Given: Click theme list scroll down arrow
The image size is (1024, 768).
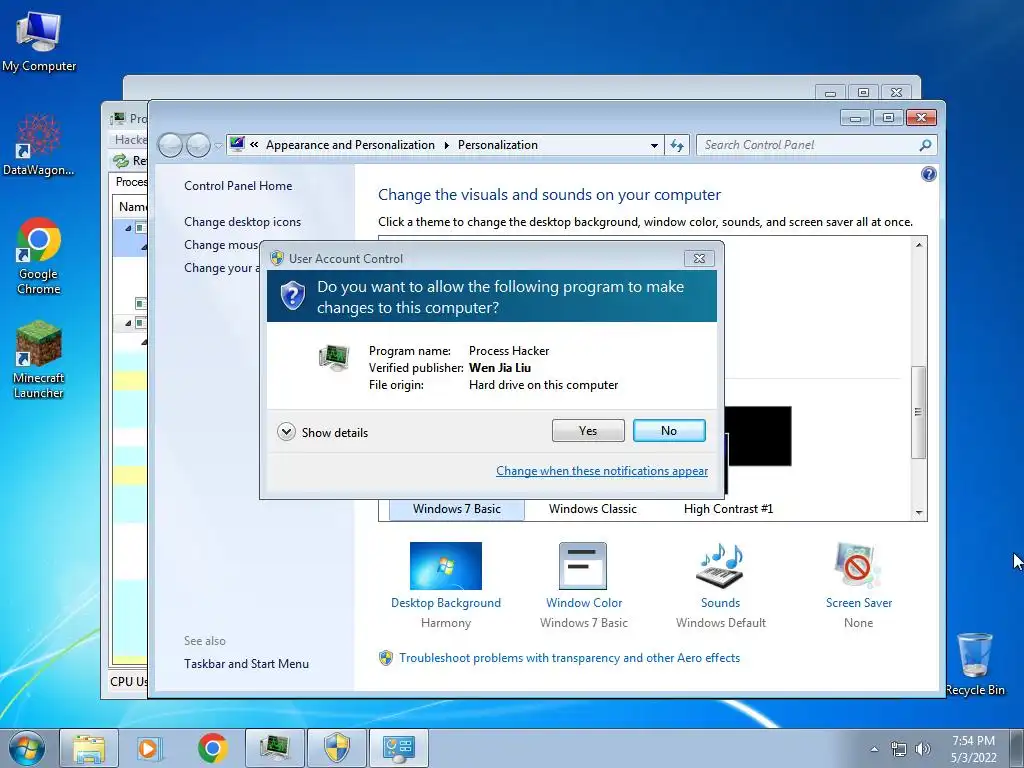Looking at the screenshot, I should click(919, 513).
